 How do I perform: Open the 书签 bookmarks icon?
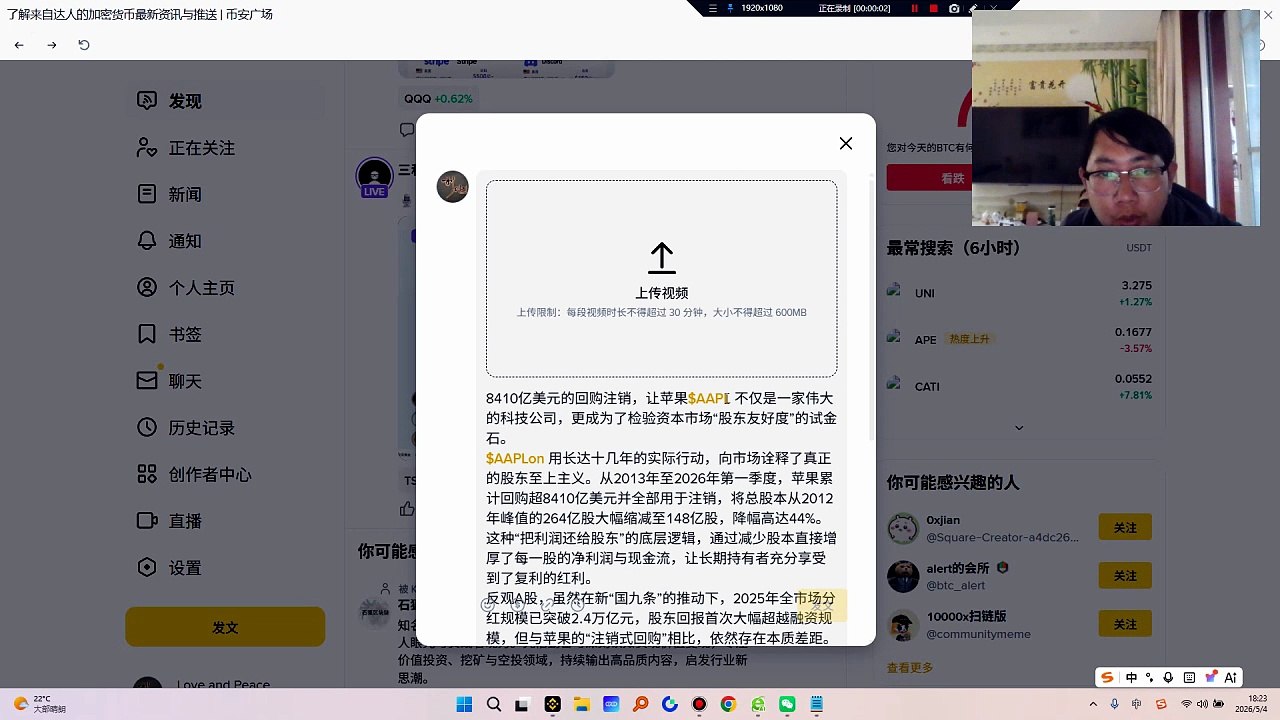click(x=147, y=334)
